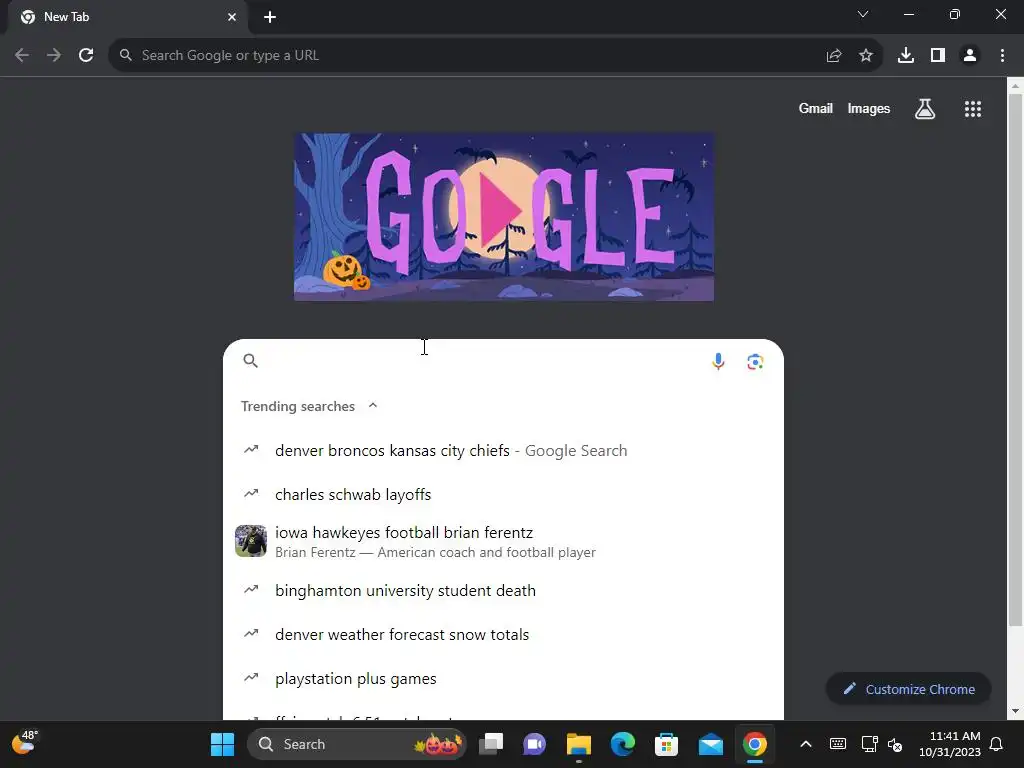
Task: Open network display tray icon
Action: (x=869, y=744)
